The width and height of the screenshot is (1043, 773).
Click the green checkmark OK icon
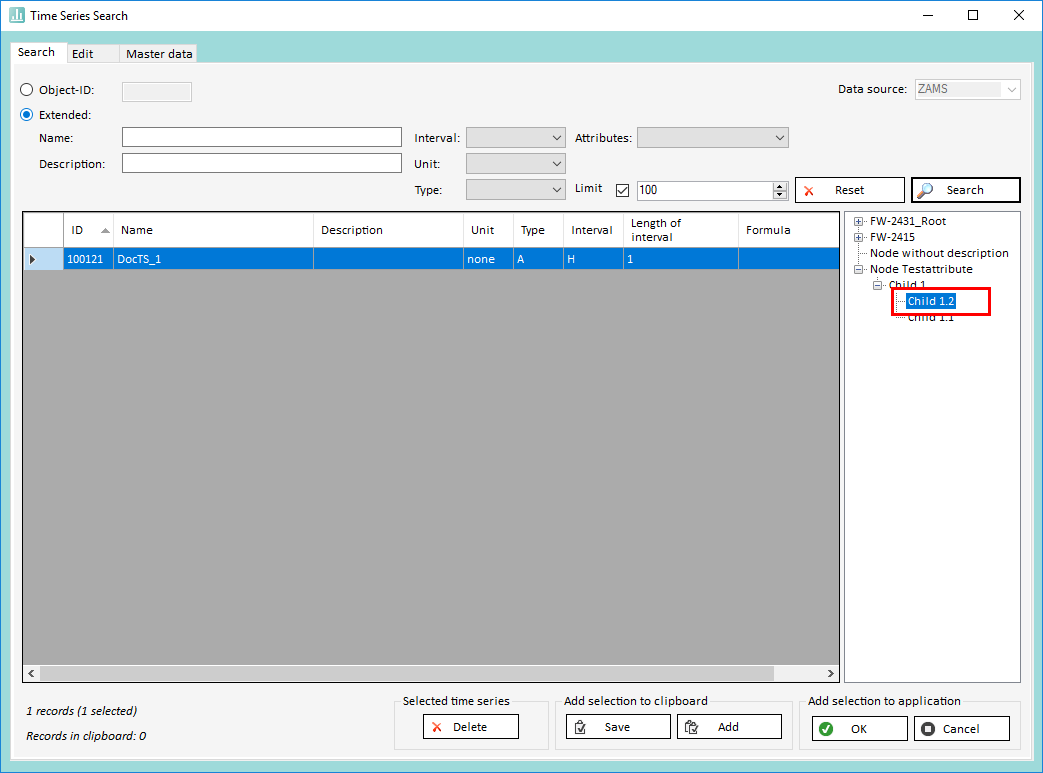[826, 729]
